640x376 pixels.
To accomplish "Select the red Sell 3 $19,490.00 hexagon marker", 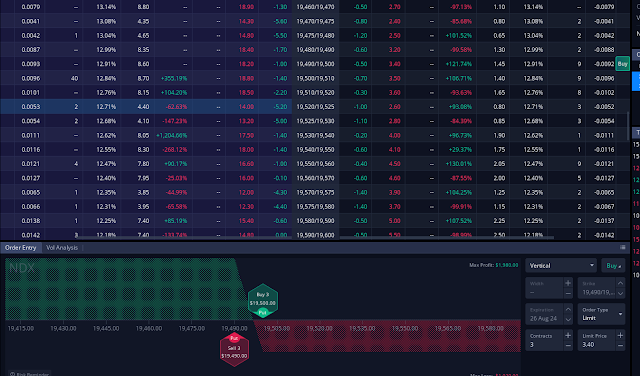I will 234,350.
